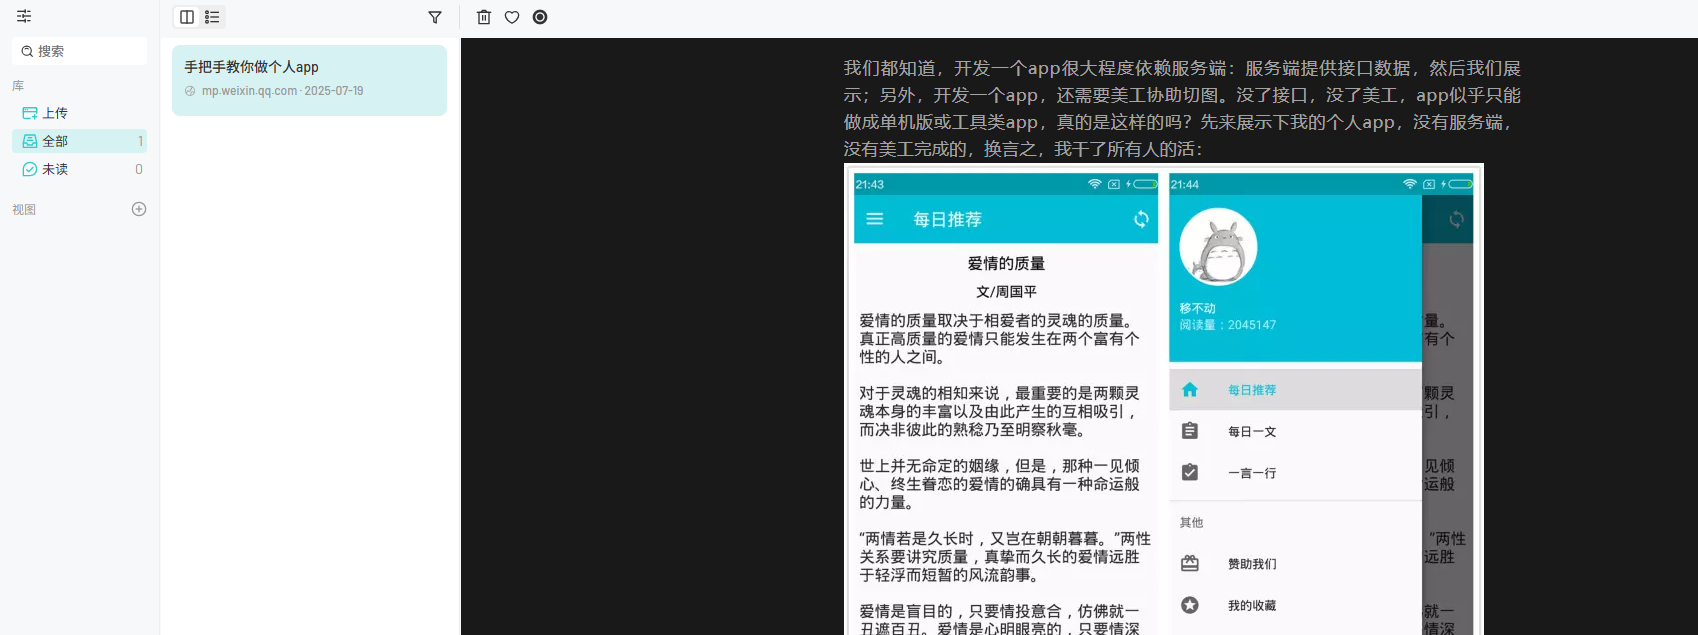Open the filter funnel dropdown
1698x635 pixels.
(435, 17)
